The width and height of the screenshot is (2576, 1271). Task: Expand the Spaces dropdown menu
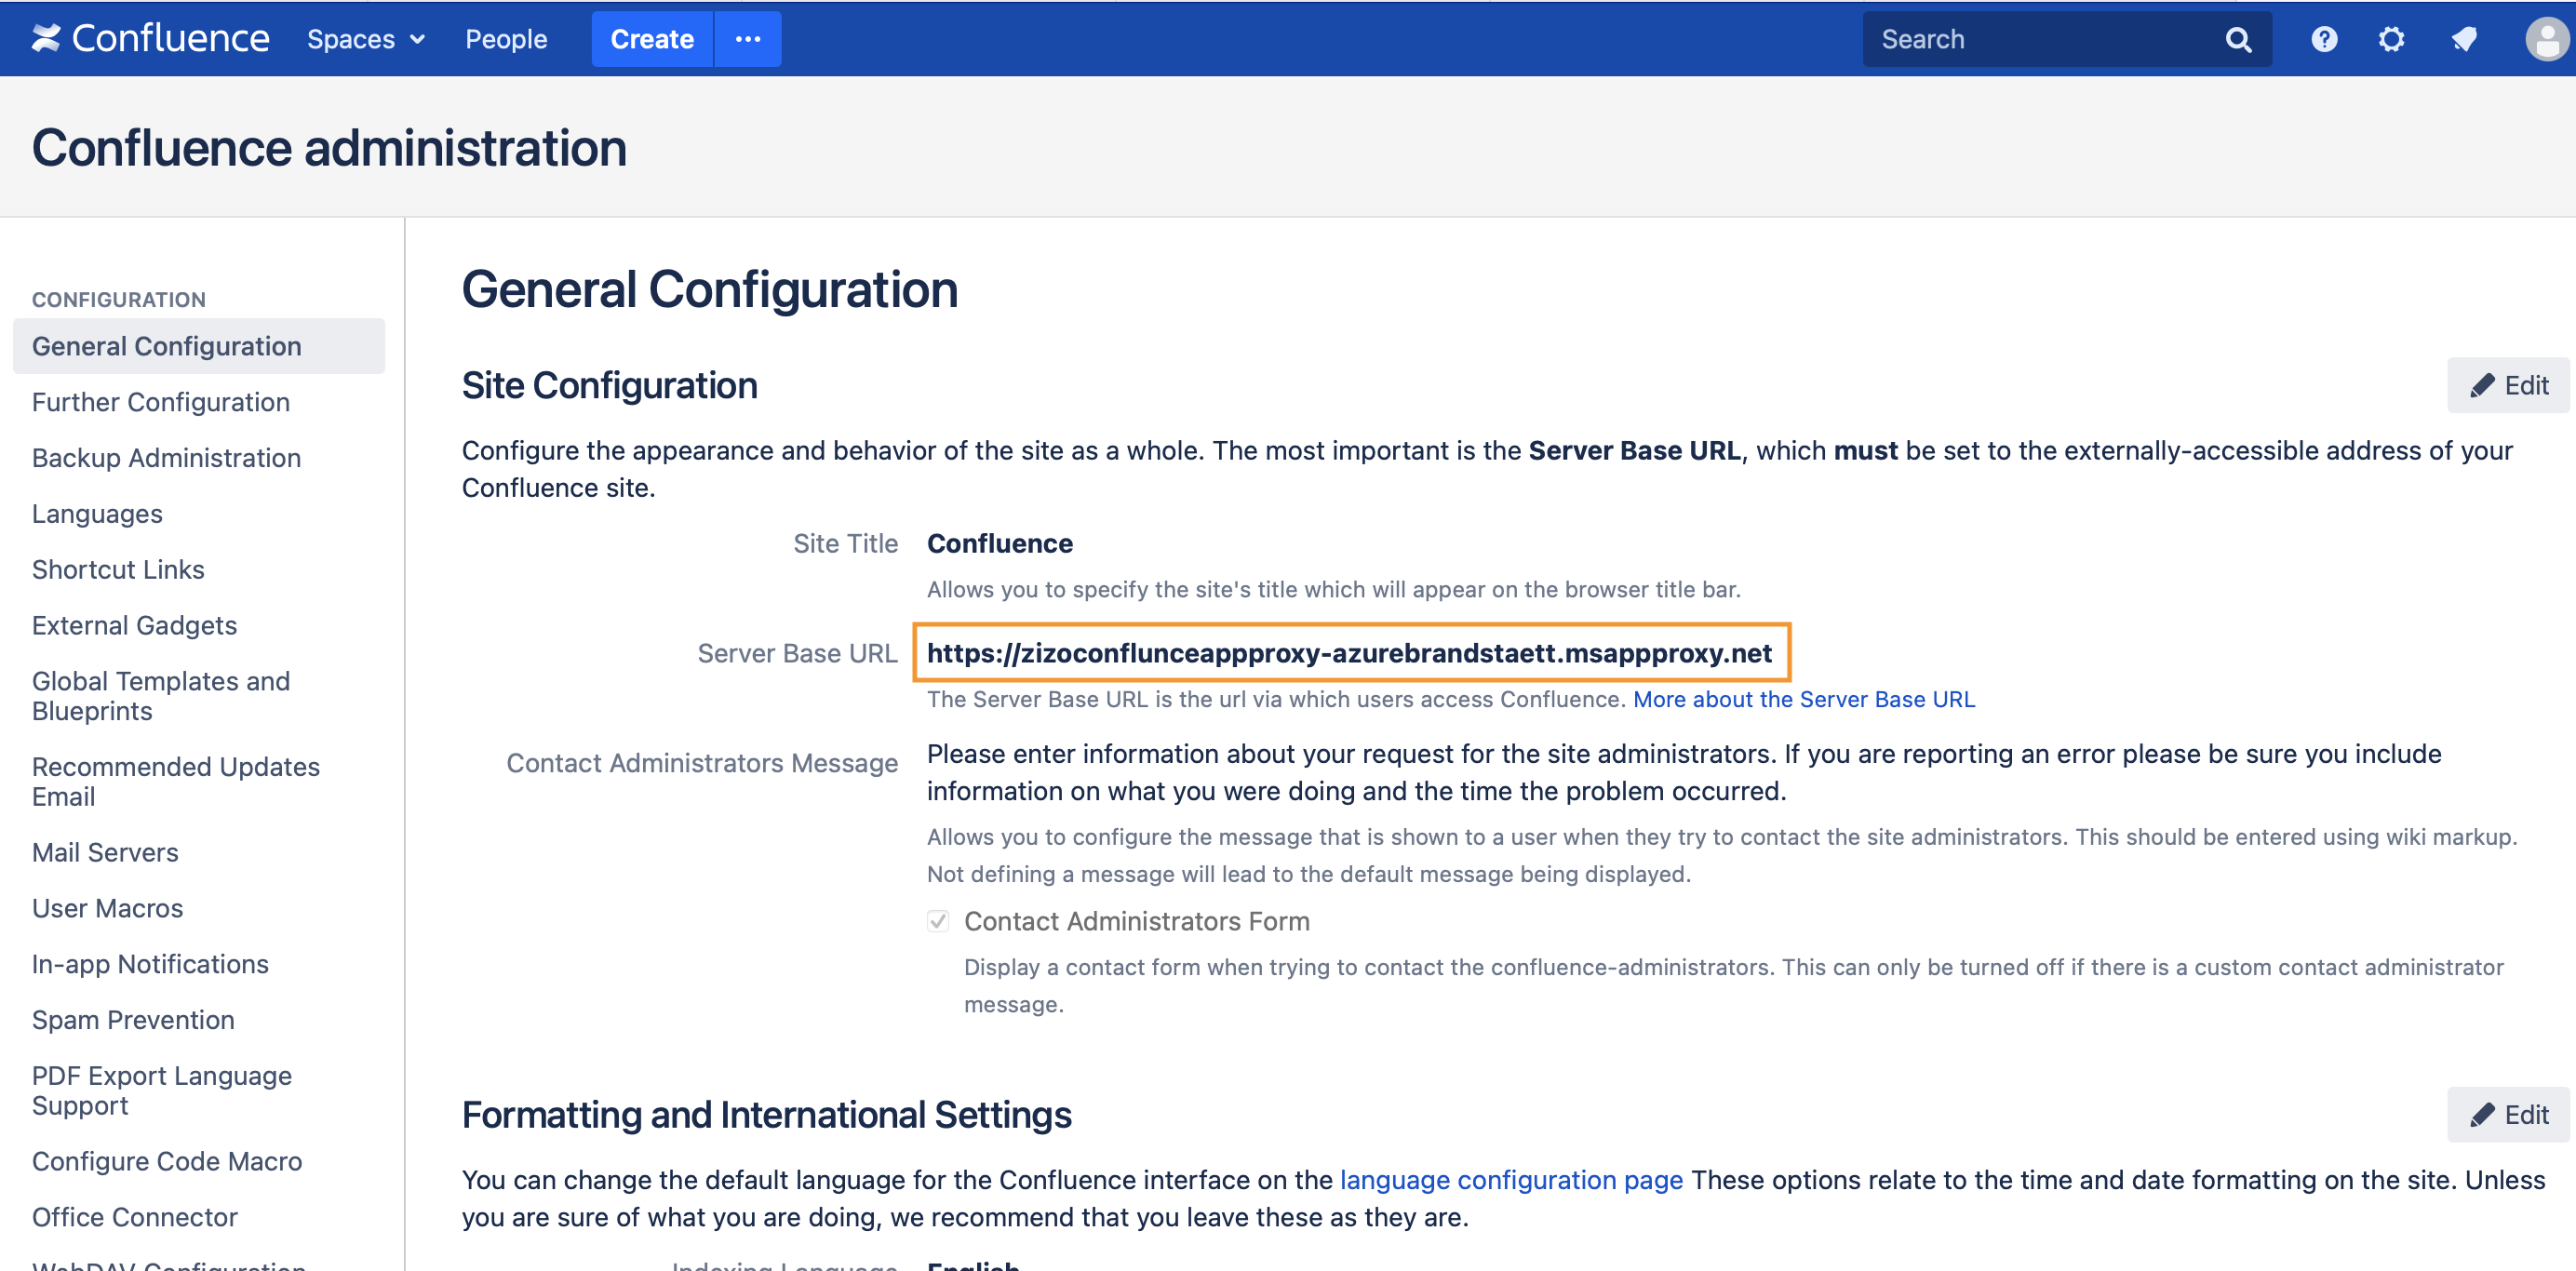point(365,39)
